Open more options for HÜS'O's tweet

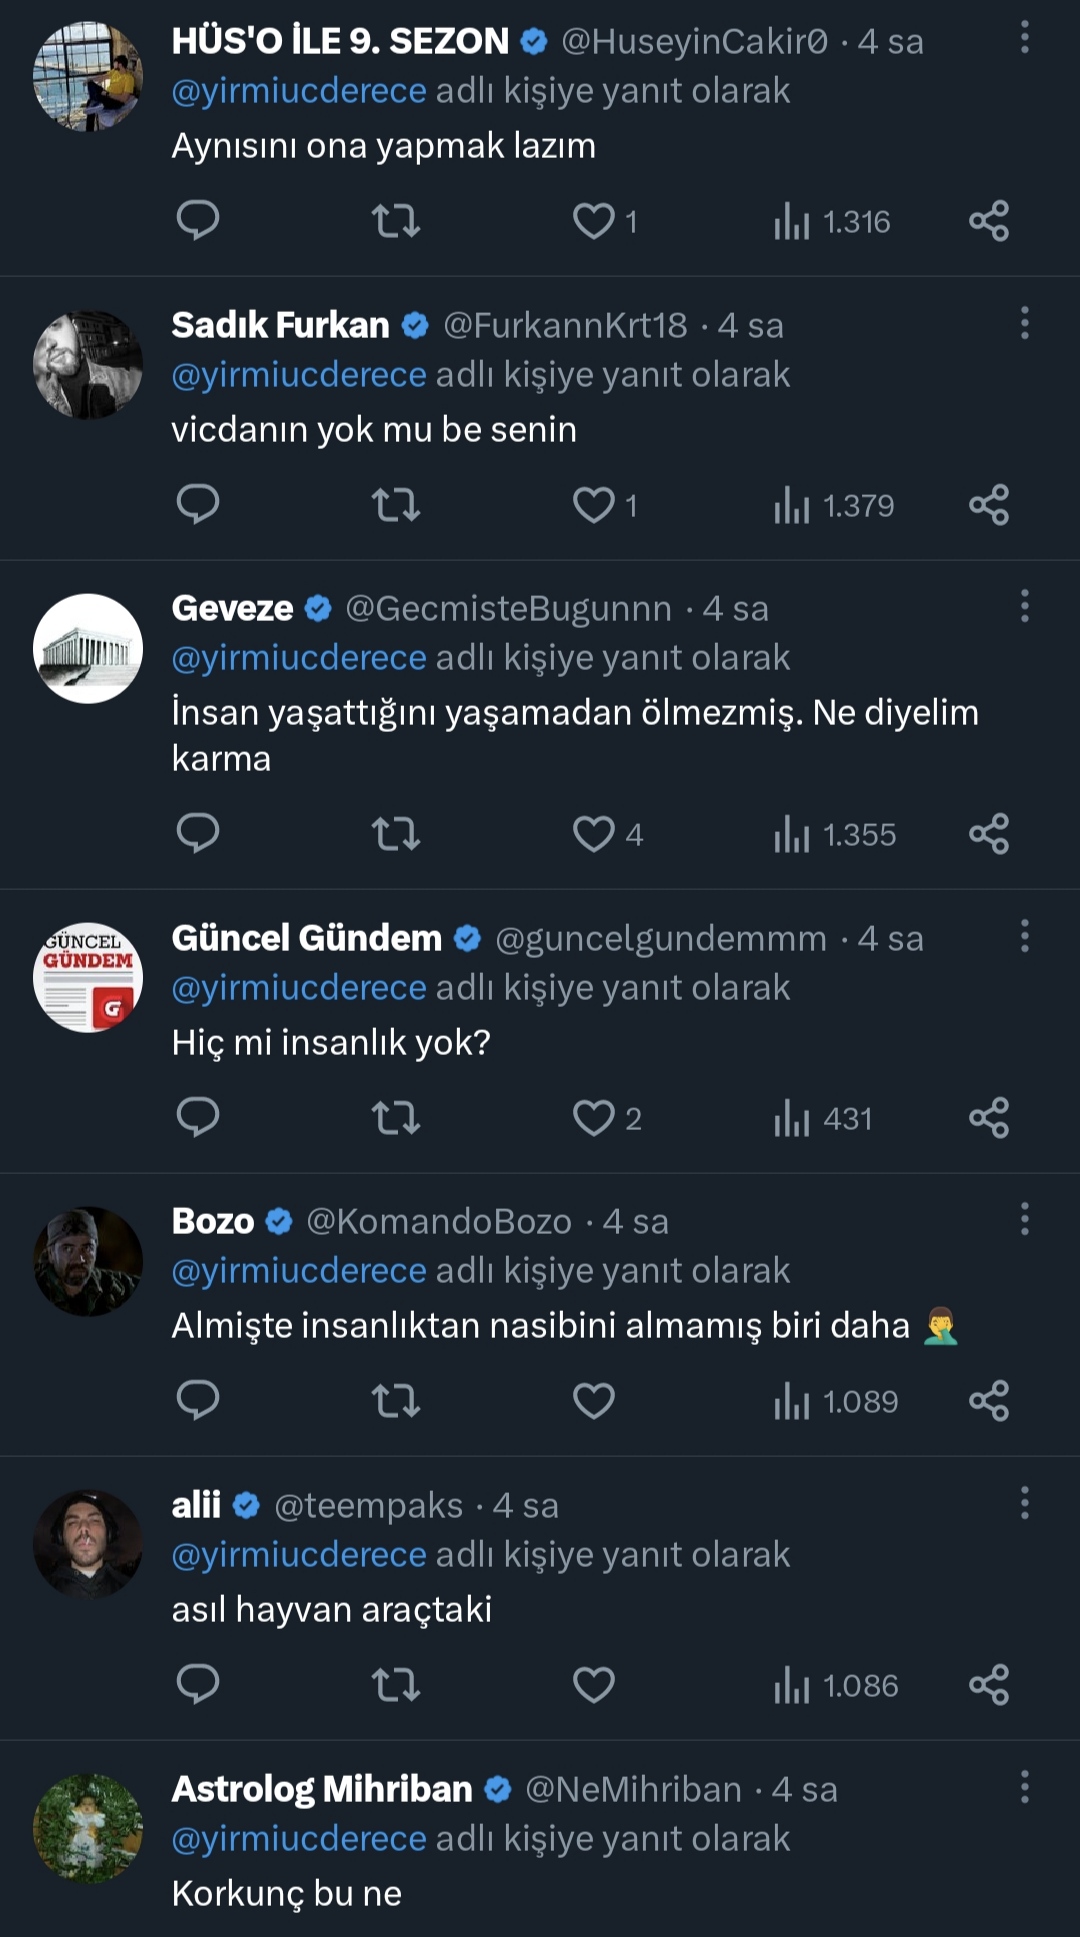(1024, 38)
